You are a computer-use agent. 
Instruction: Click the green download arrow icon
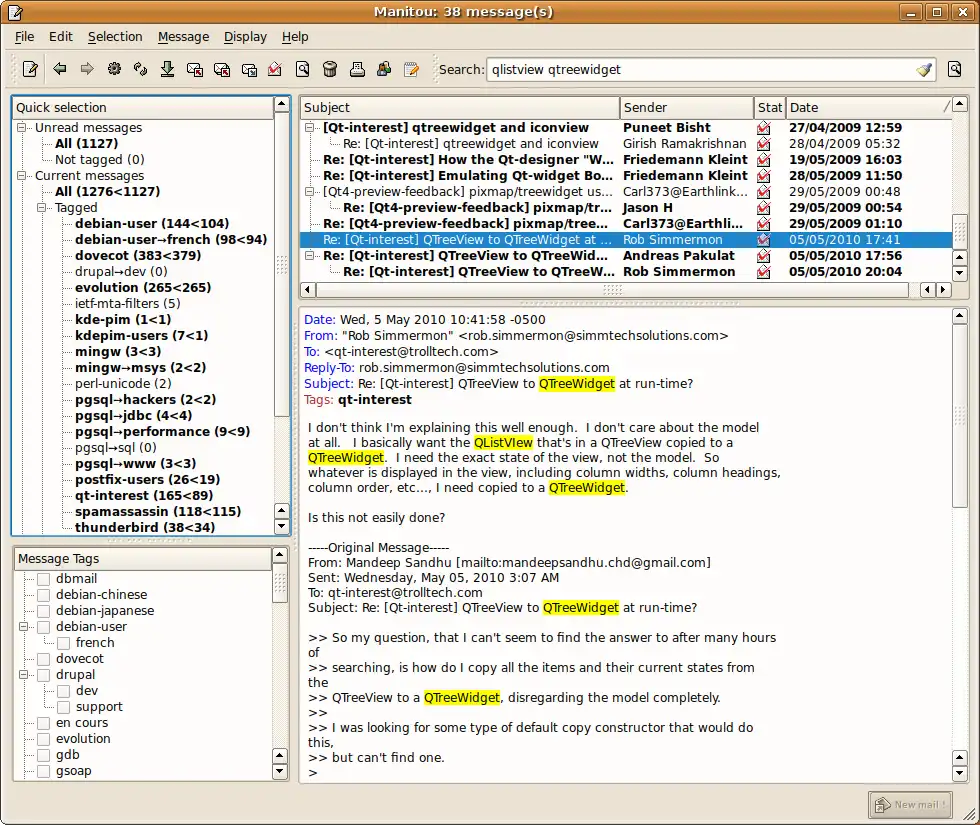tap(168, 69)
